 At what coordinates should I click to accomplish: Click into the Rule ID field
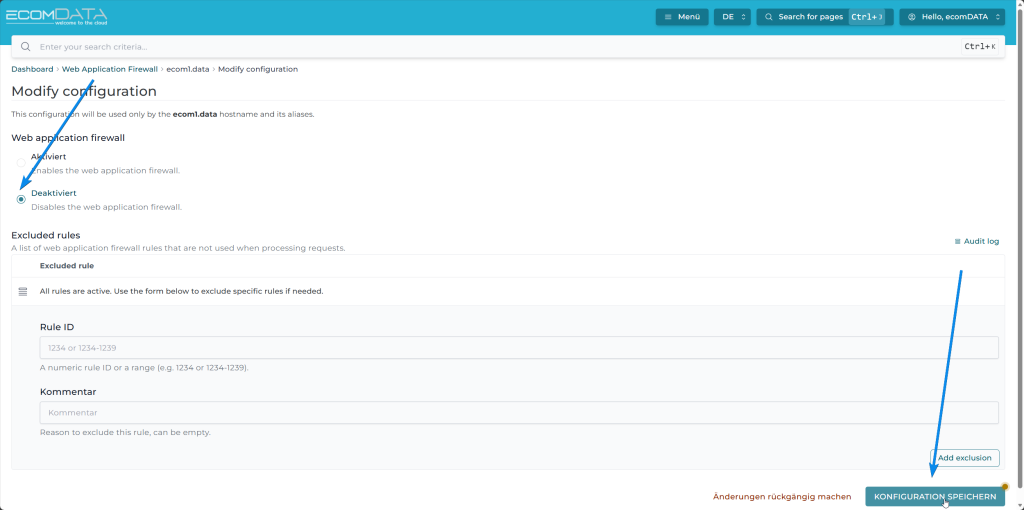pyautogui.click(x=518, y=347)
